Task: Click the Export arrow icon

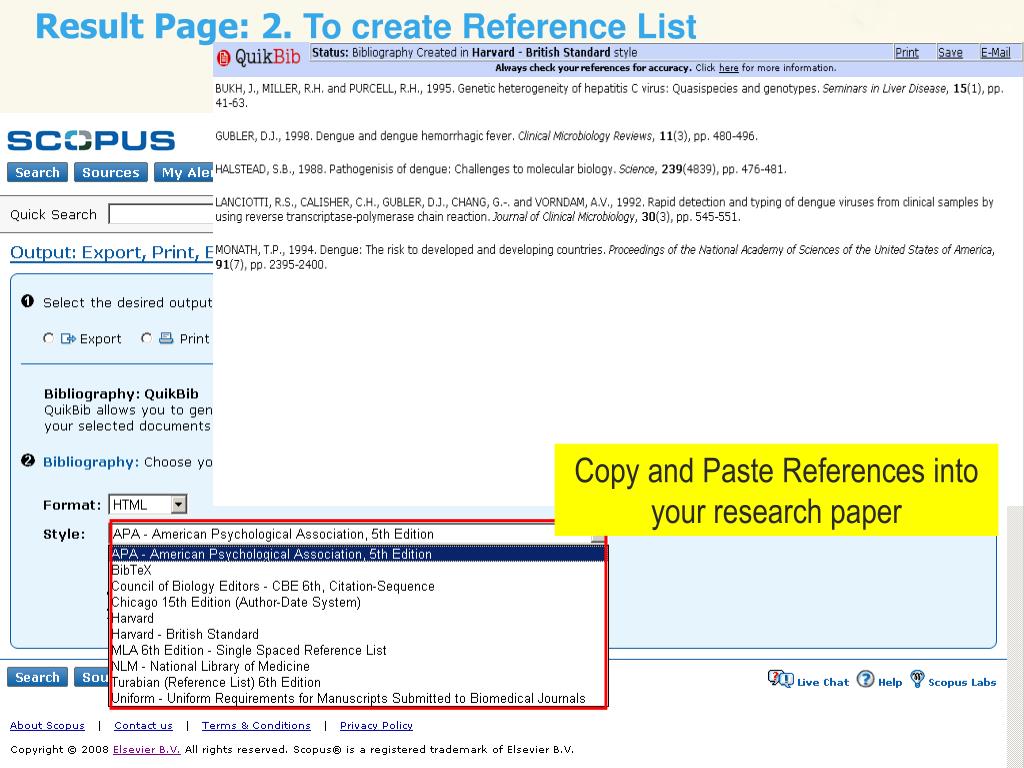Action: click(69, 338)
